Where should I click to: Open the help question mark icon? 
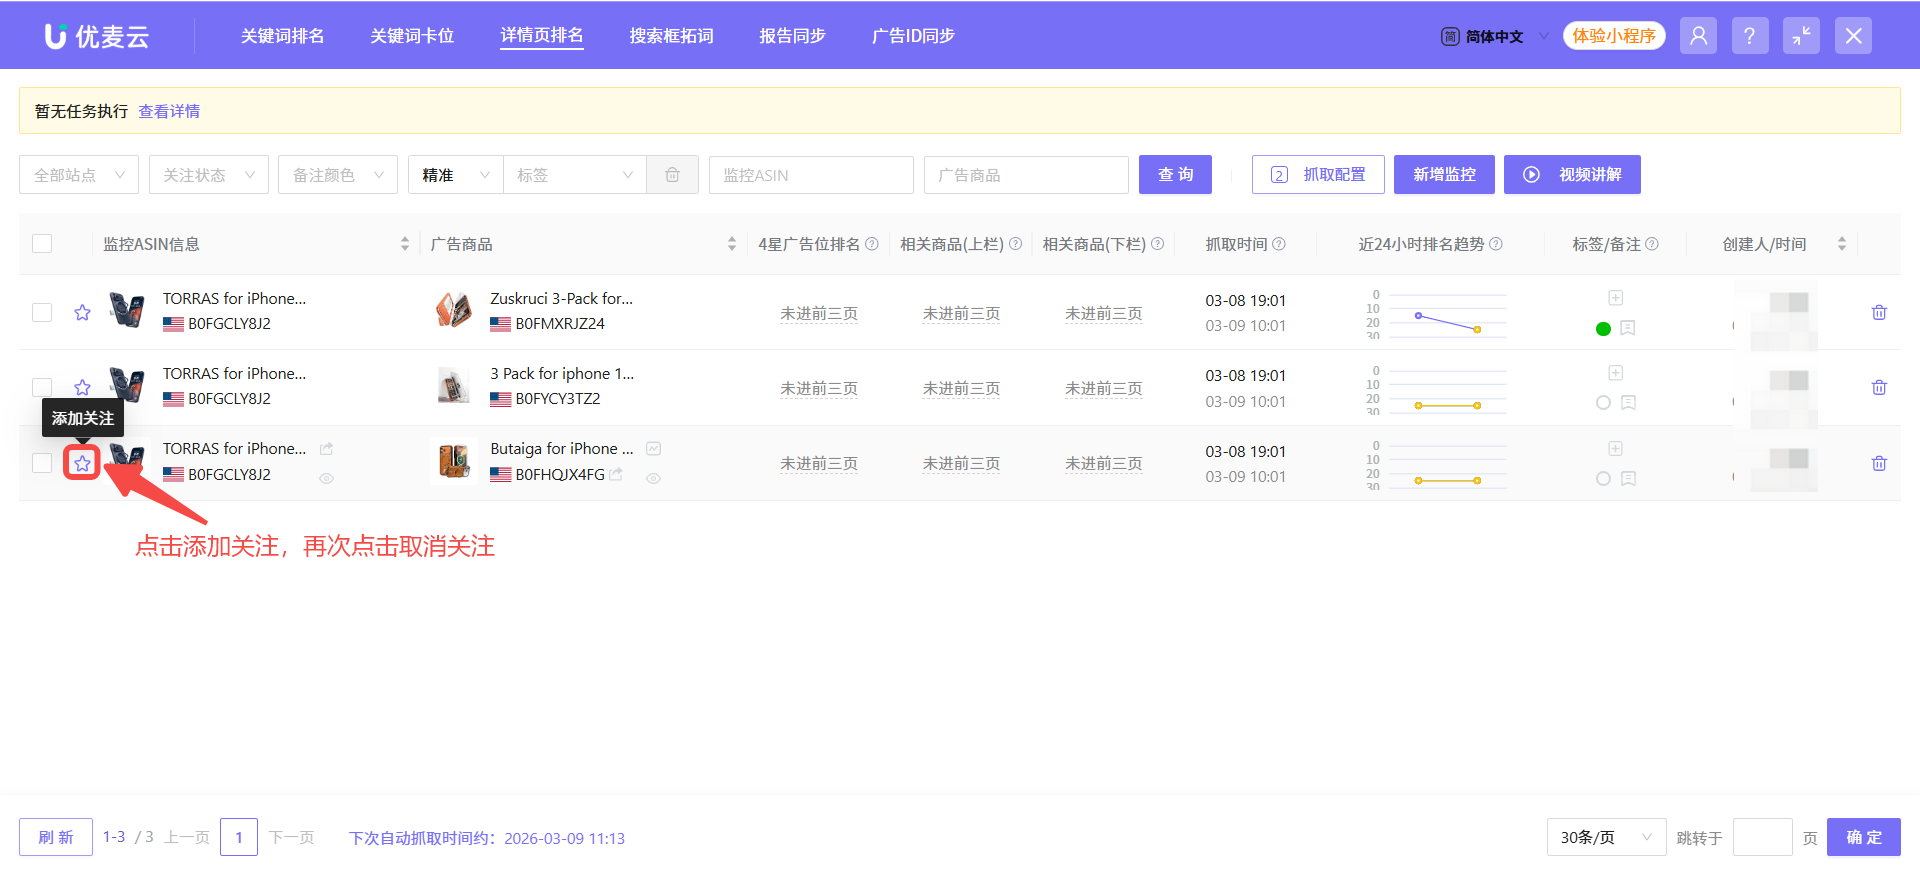(x=1749, y=36)
